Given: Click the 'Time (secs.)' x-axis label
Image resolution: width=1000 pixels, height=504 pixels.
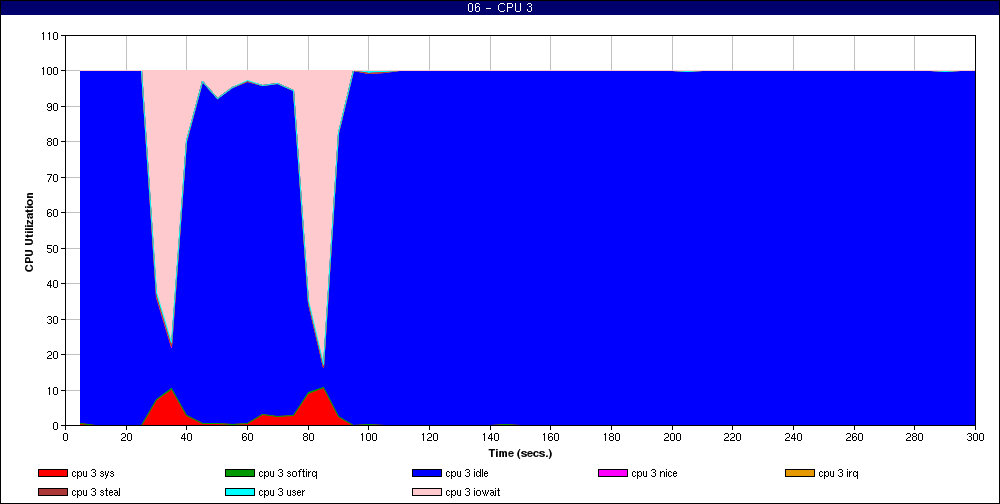Looking at the screenshot, I should point(520,454).
